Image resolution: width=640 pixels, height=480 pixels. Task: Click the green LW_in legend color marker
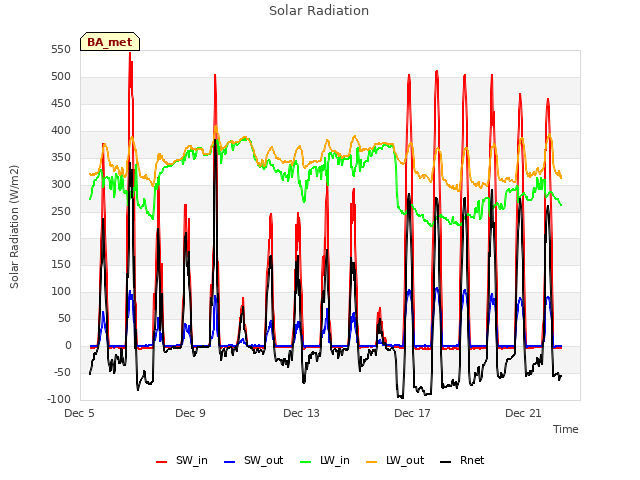tap(306, 462)
